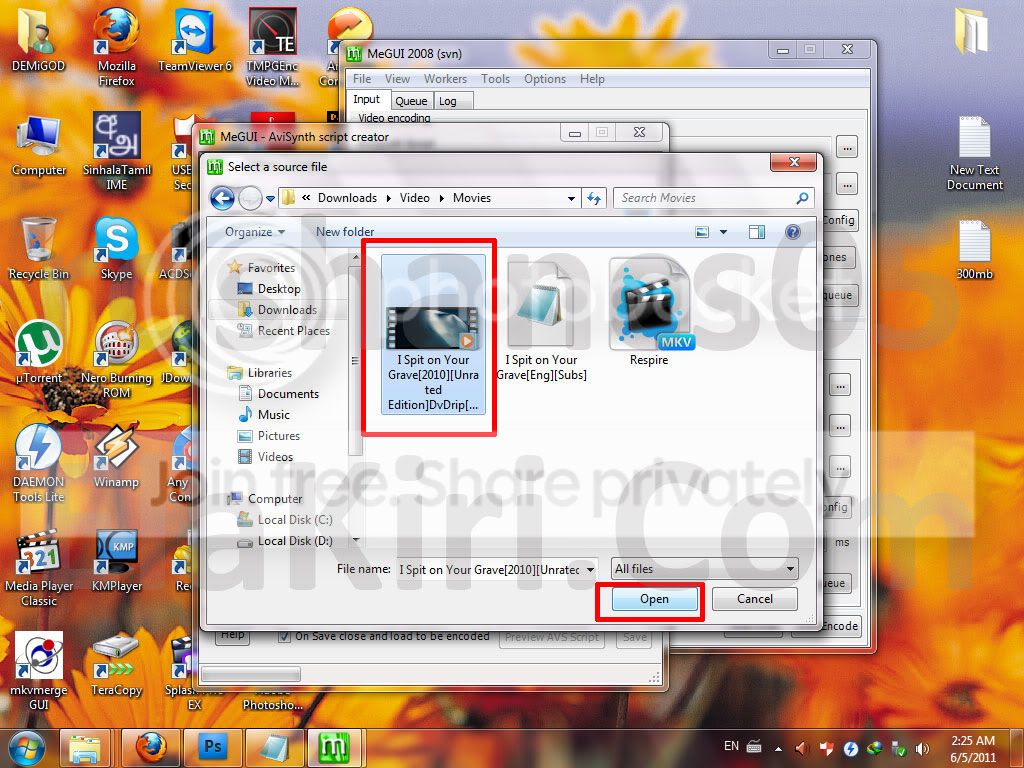Click the back arrow in file dialog
This screenshot has height=768, width=1024.
pyautogui.click(x=222, y=198)
